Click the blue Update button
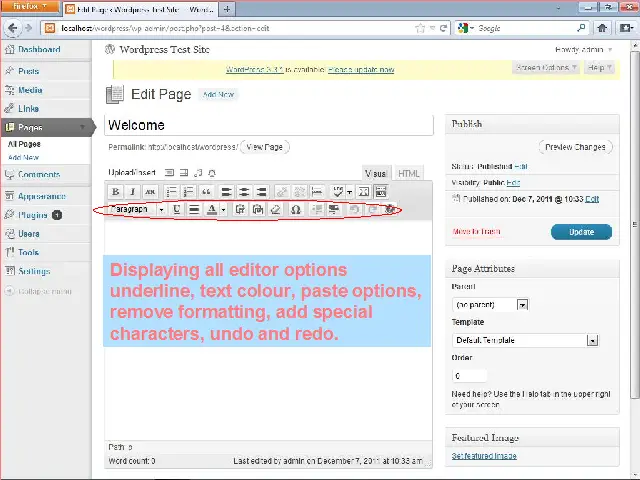Viewport: 640px width, 480px height. [581, 232]
